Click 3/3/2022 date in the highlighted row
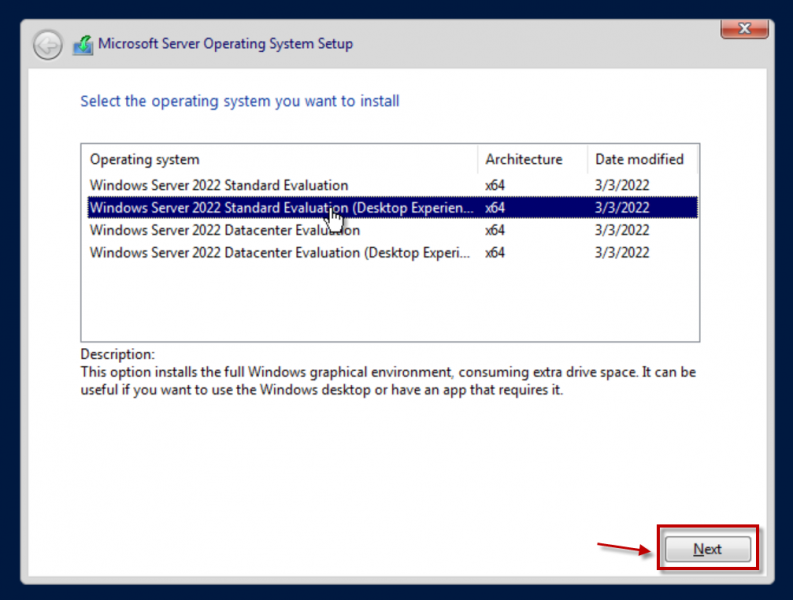The width and height of the screenshot is (793, 600). 622,207
